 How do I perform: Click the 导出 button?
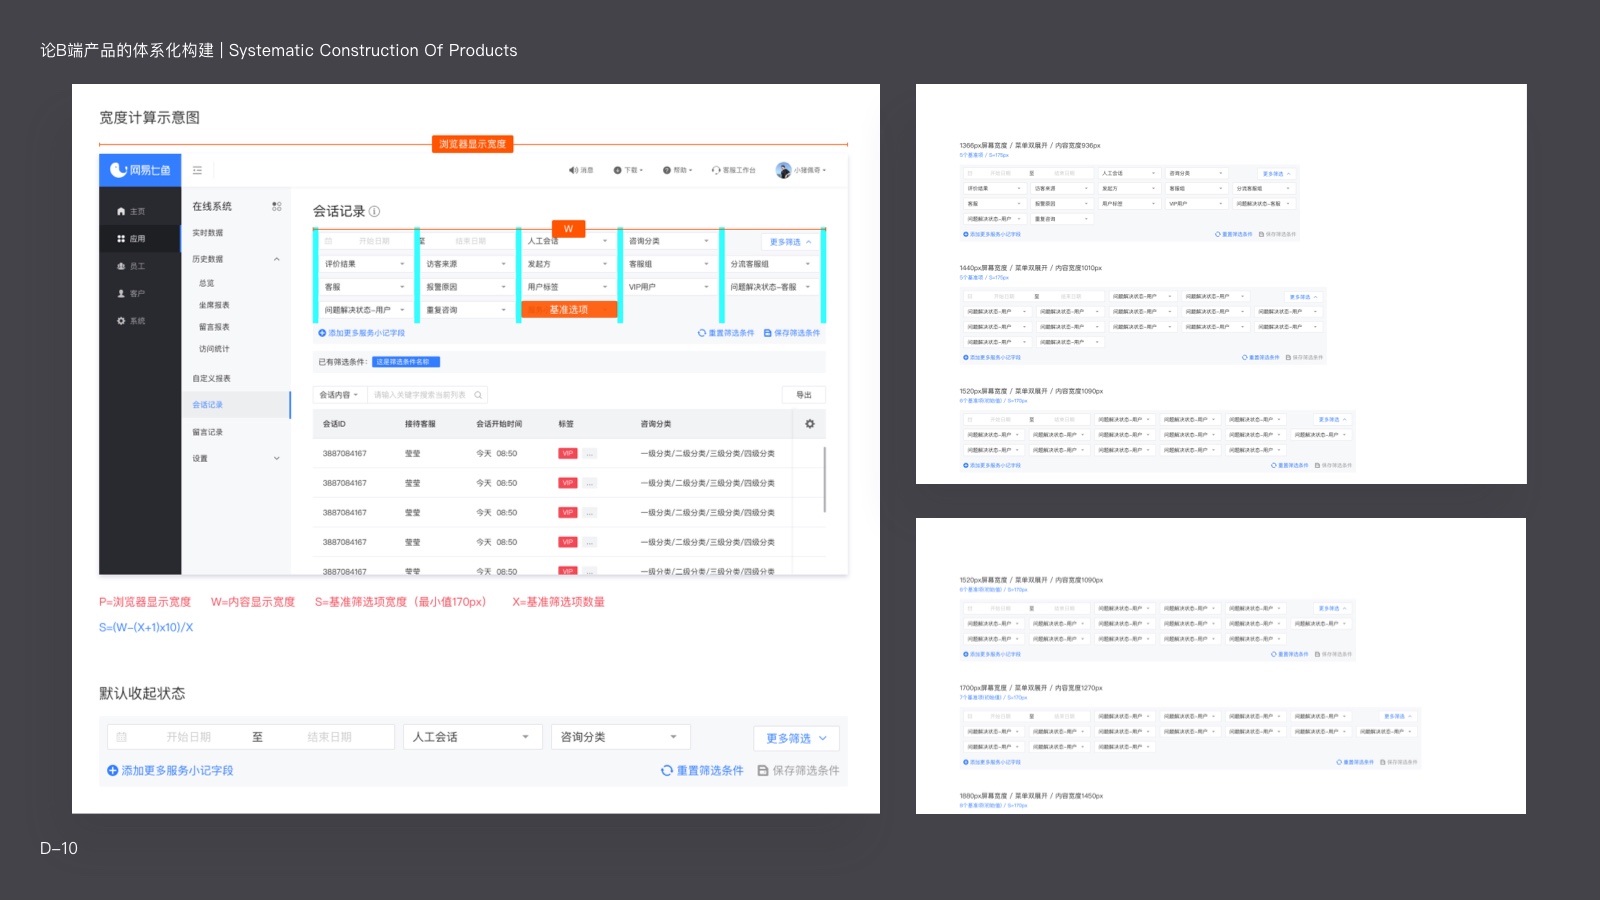coord(803,395)
